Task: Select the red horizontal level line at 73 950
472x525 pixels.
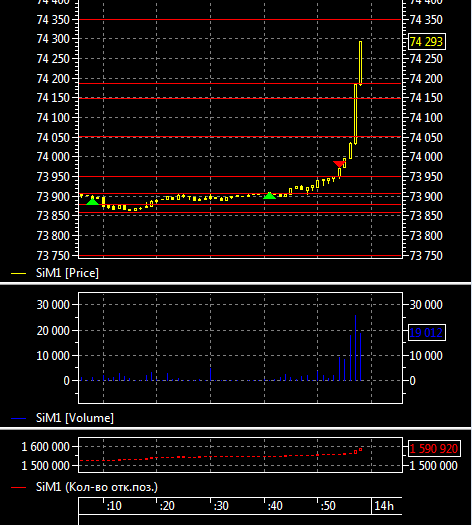Action: (x=240, y=176)
